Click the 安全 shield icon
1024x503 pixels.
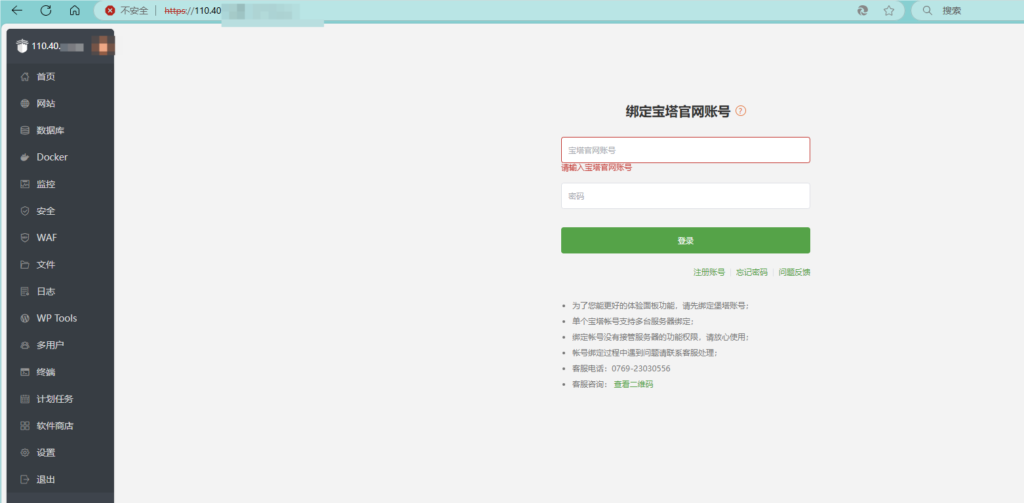click(25, 211)
